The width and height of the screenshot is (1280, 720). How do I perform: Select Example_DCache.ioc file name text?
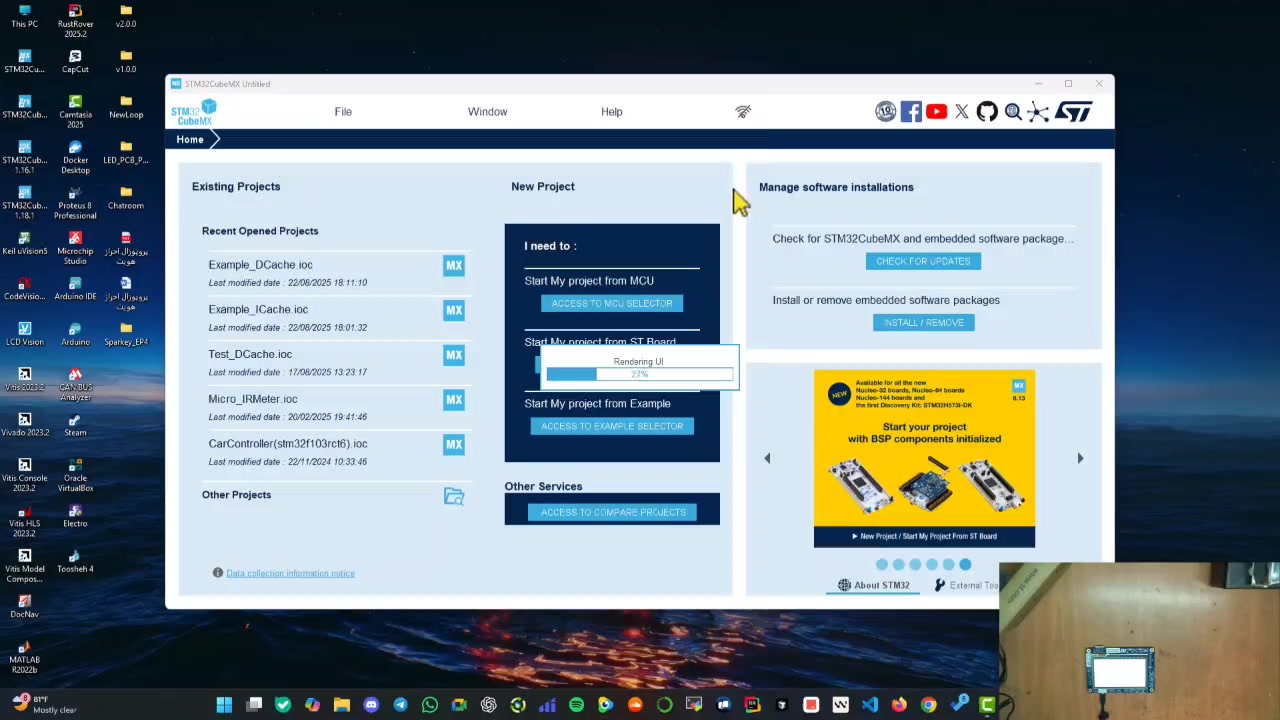pyautogui.click(x=260, y=265)
